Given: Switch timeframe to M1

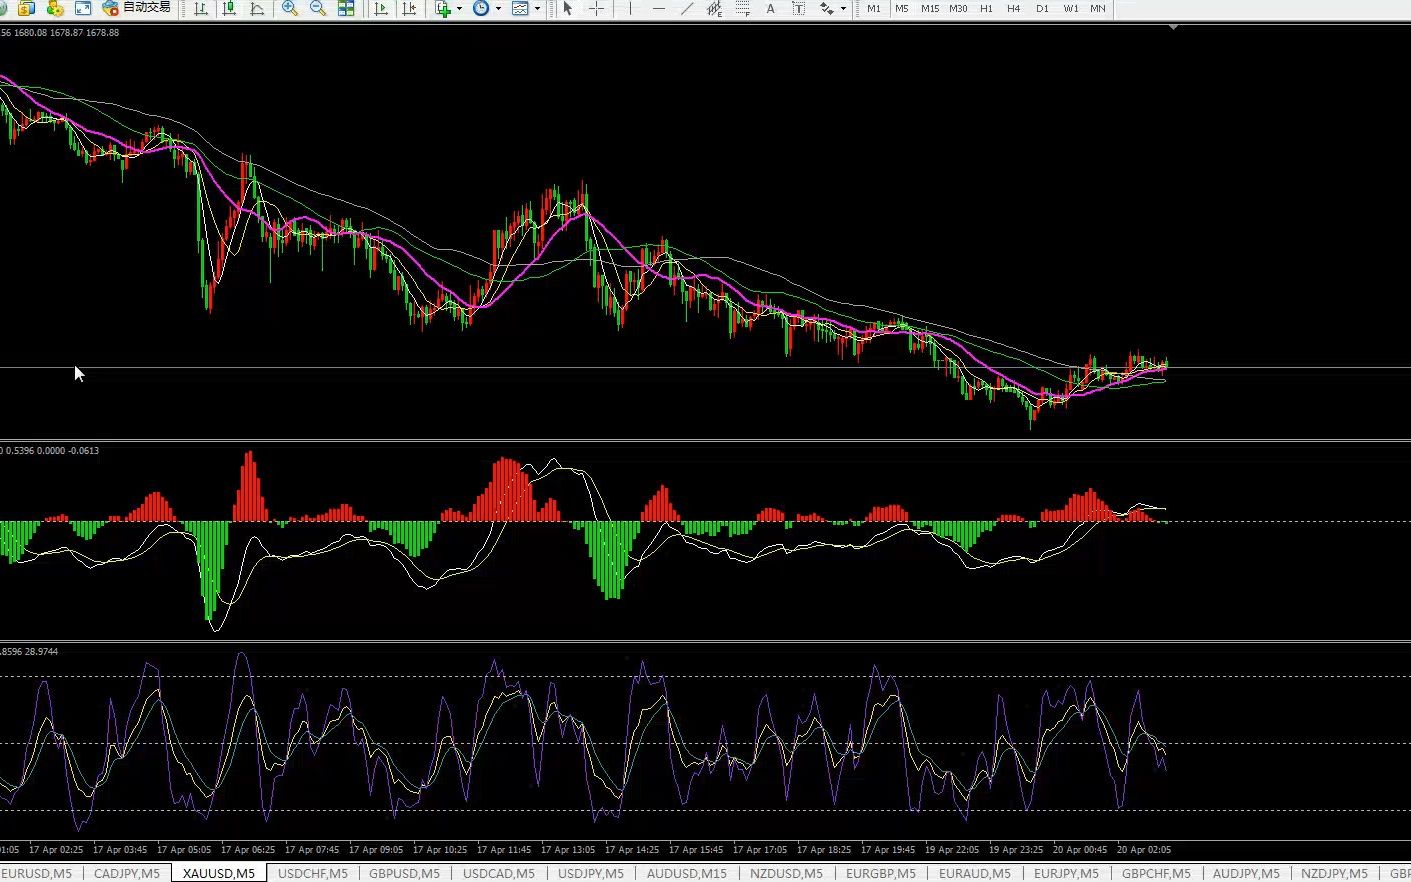Looking at the screenshot, I should pyautogui.click(x=874, y=8).
